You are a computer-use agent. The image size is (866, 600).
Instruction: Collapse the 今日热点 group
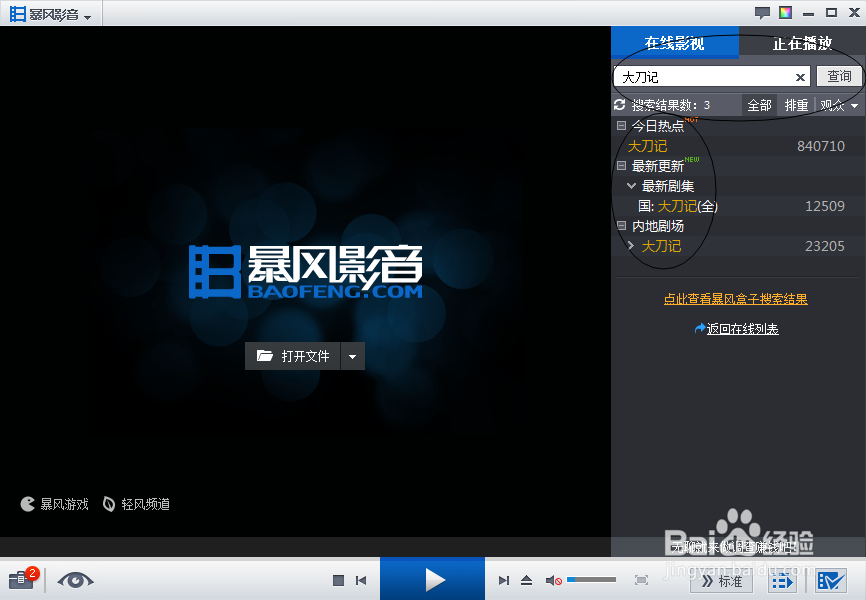[x=621, y=125]
